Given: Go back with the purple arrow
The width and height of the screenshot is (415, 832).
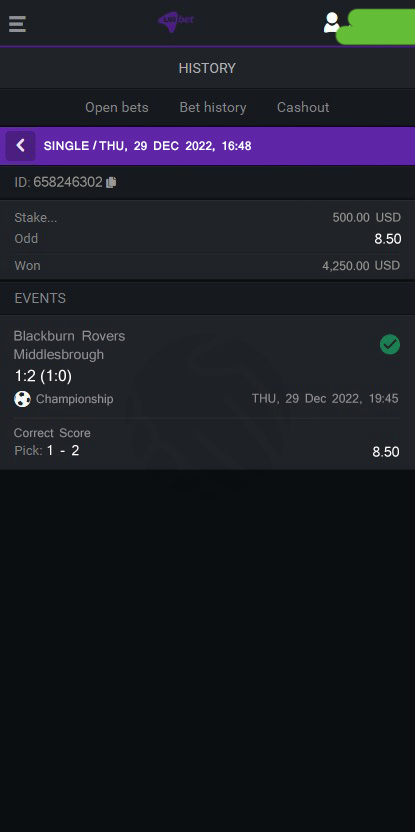Looking at the screenshot, I should [21, 145].
